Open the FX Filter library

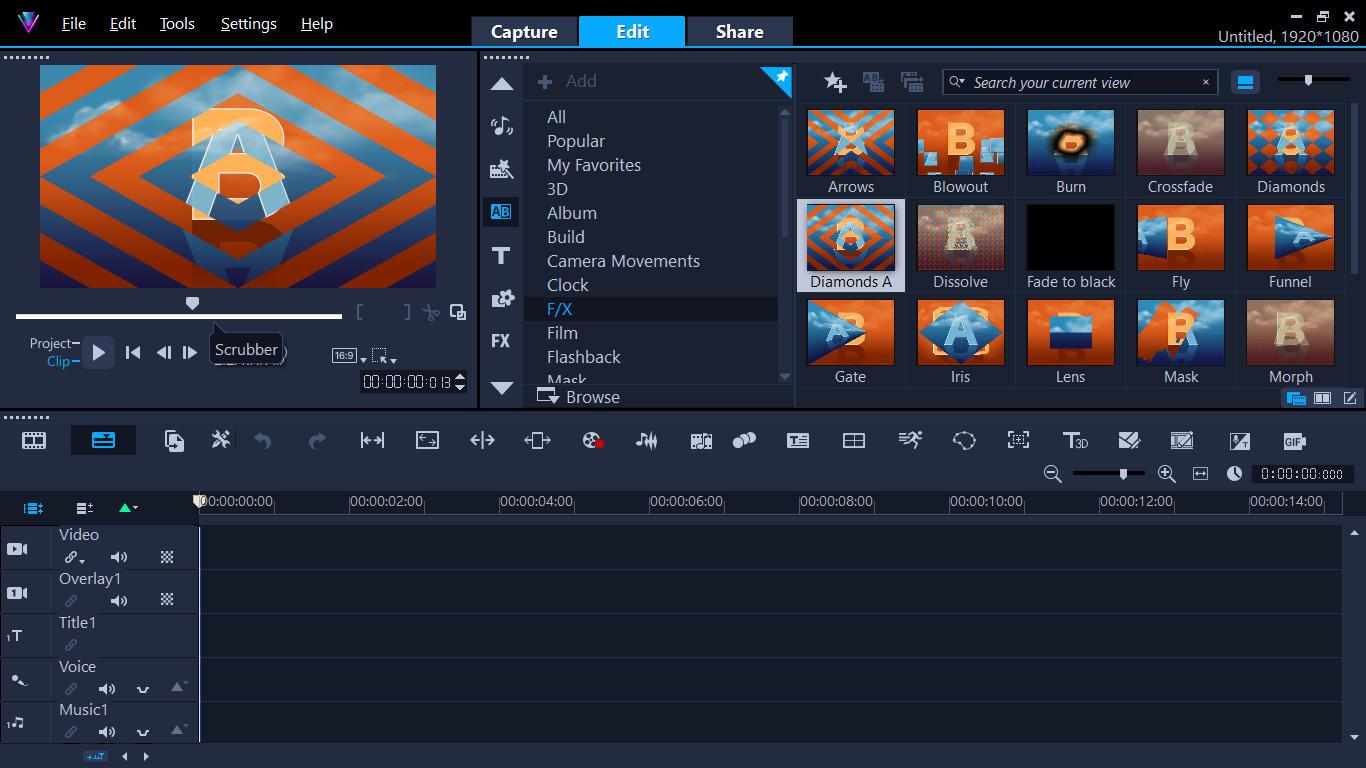[501, 341]
